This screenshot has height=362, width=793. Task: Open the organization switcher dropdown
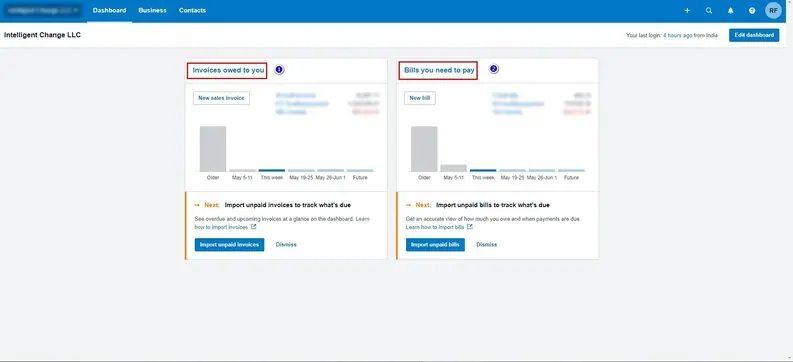tap(42, 10)
